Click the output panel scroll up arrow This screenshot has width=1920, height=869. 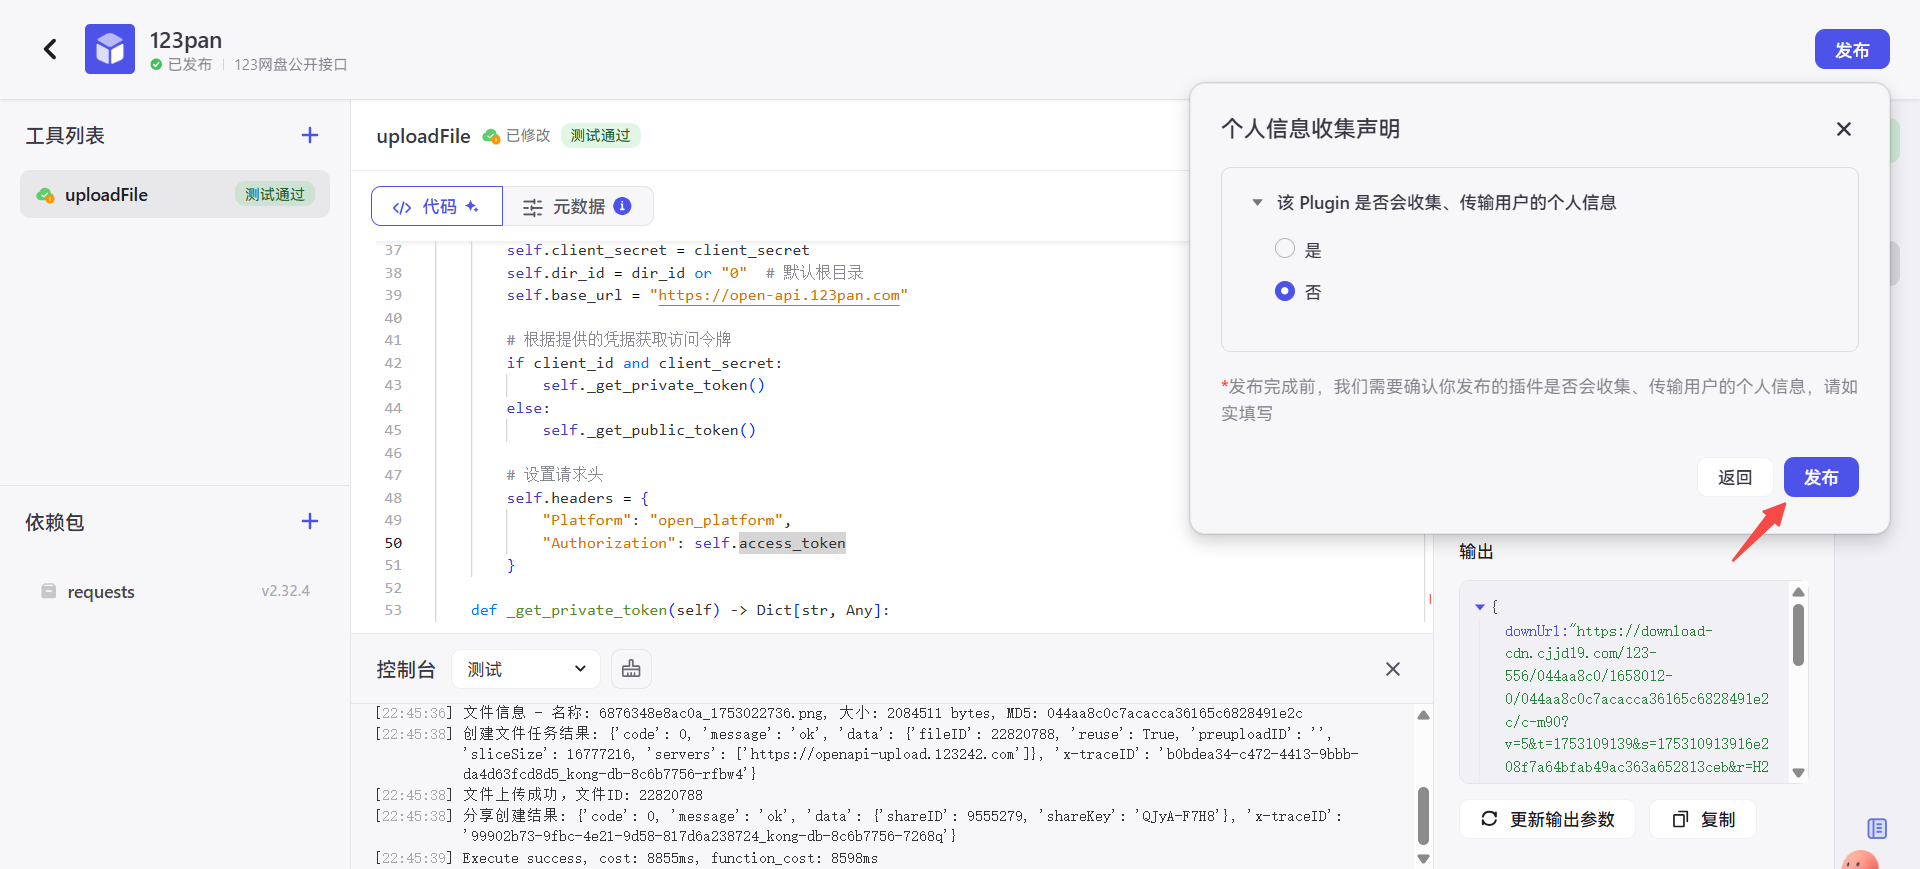tap(1798, 592)
